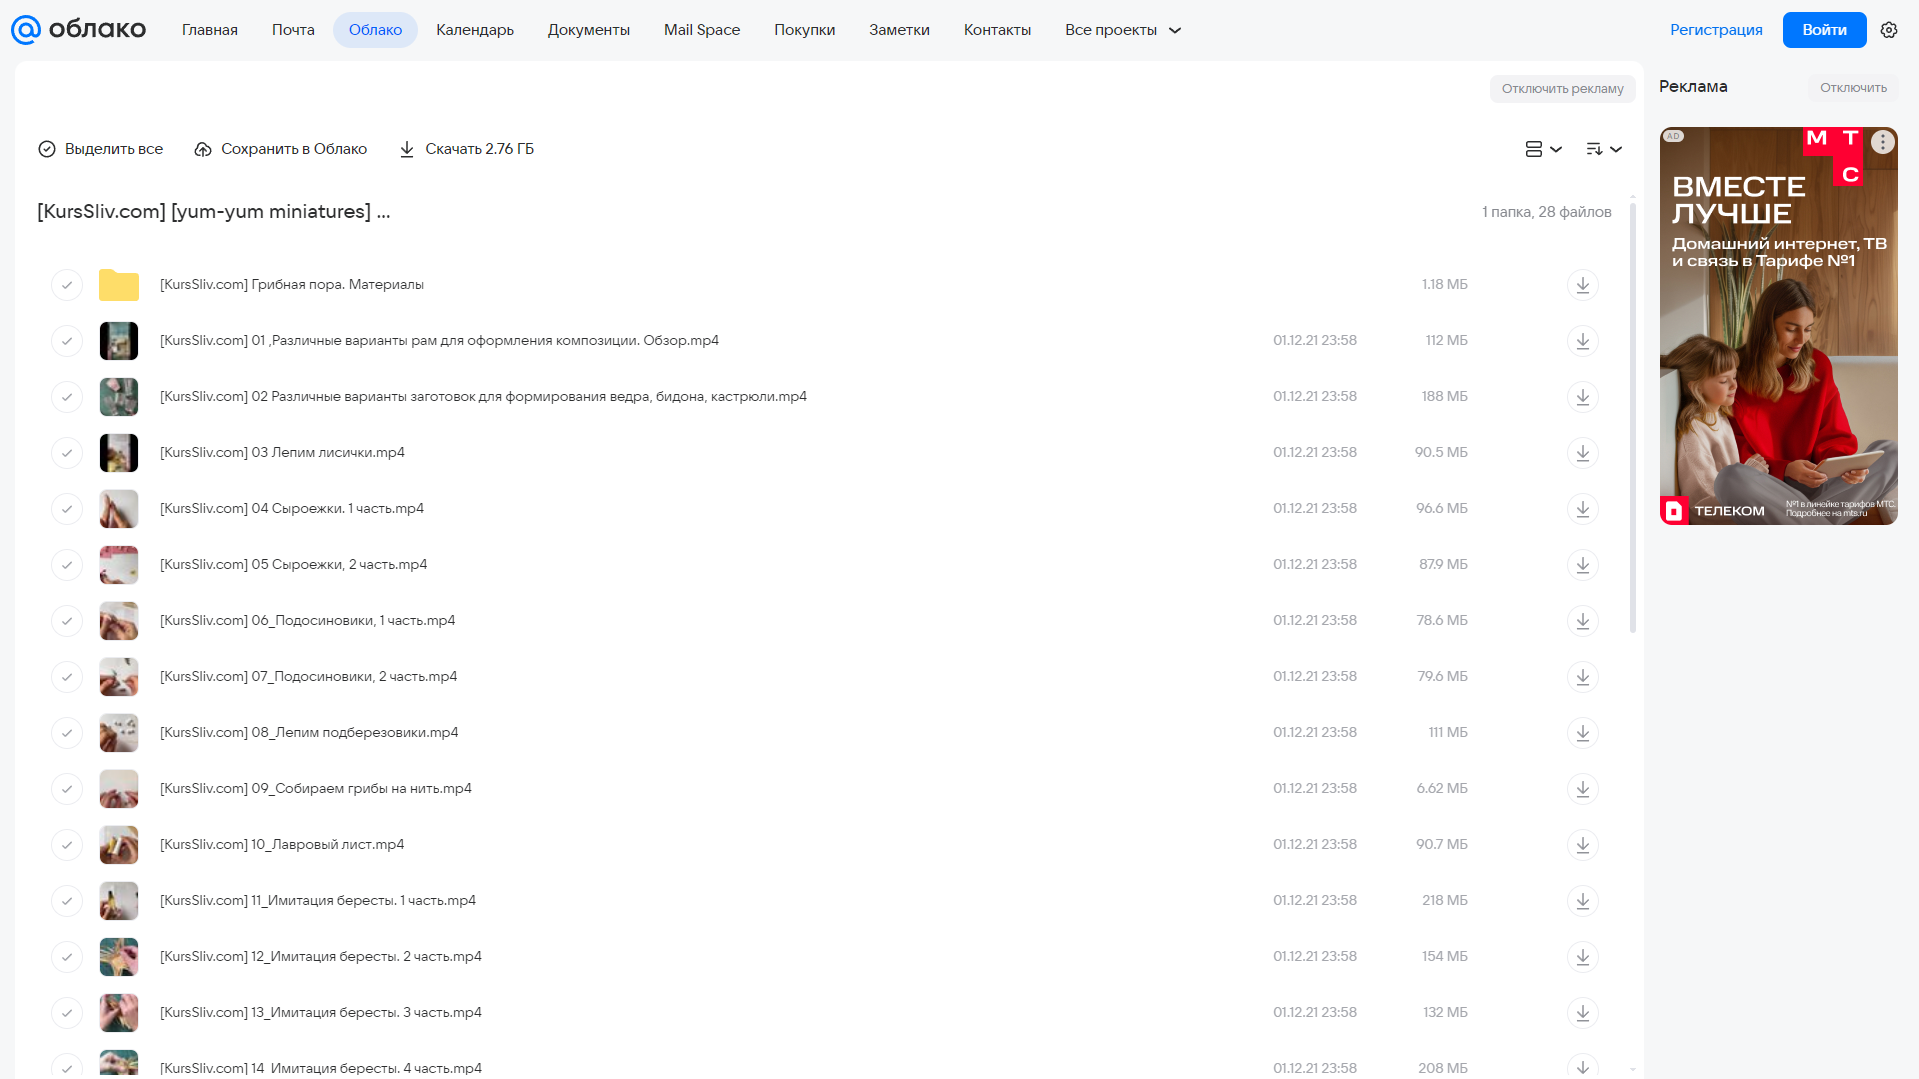Check the 12_Имитация бересты. 2 часть.mp4 checkbox
This screenshot has height=1079, width=1919.
pos(66,957)
